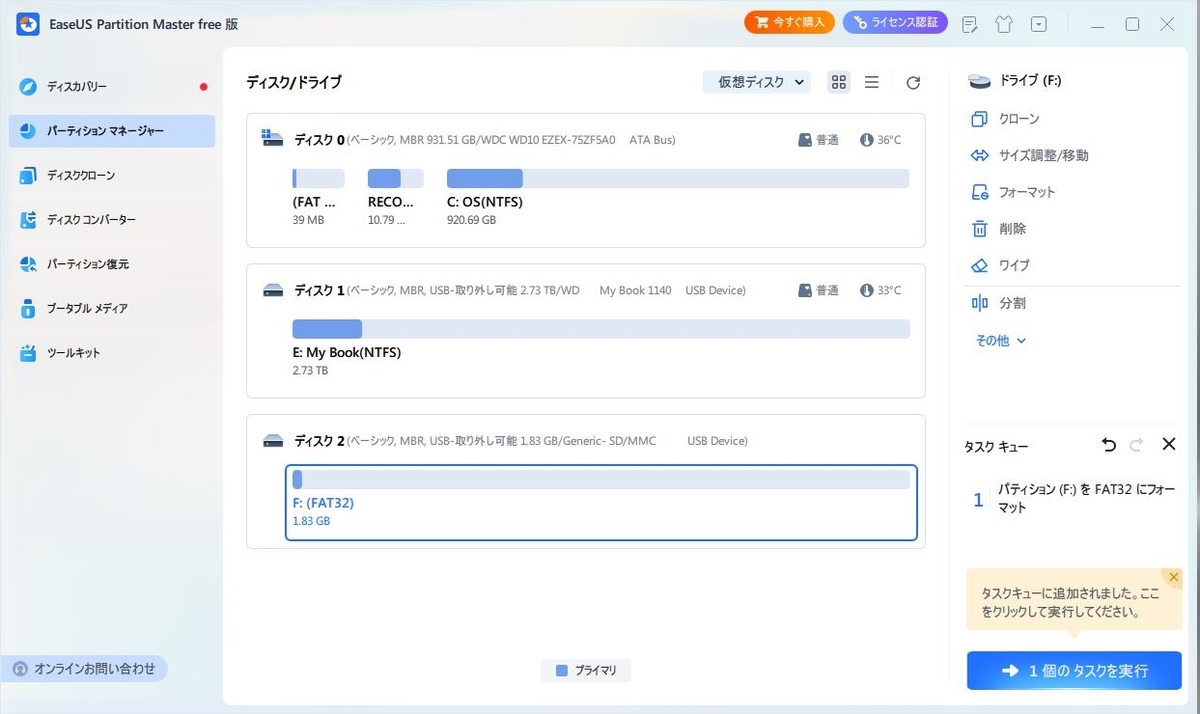Click ディスク 1 temperature 33°C icon

tap(866, 290)
